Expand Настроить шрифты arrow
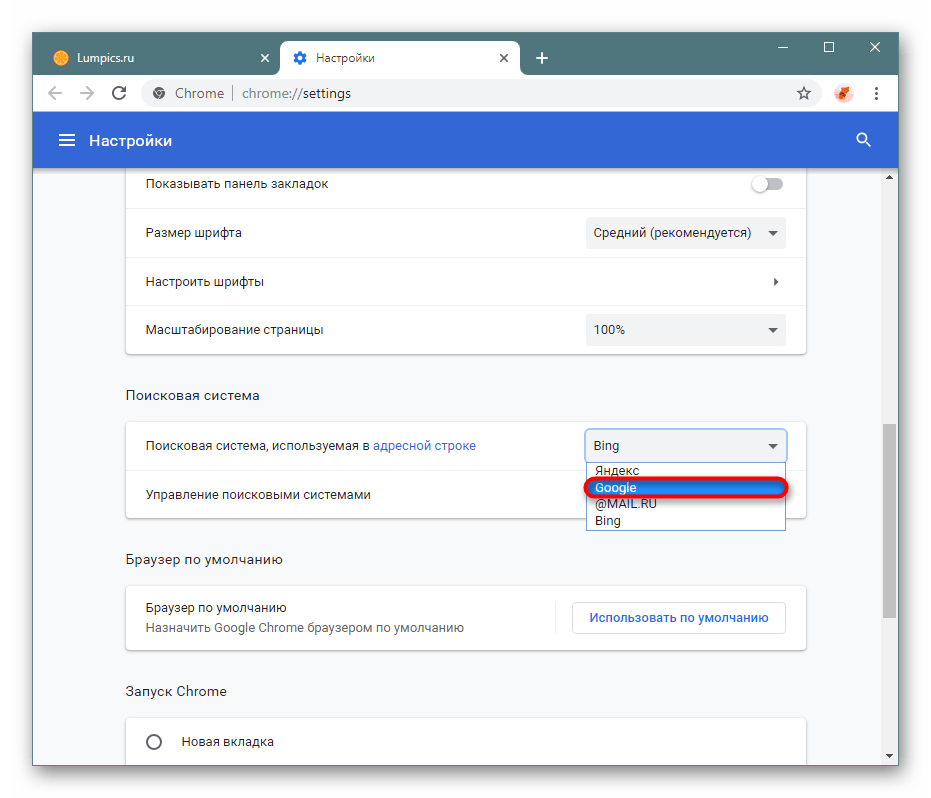 tap(775, 281)
